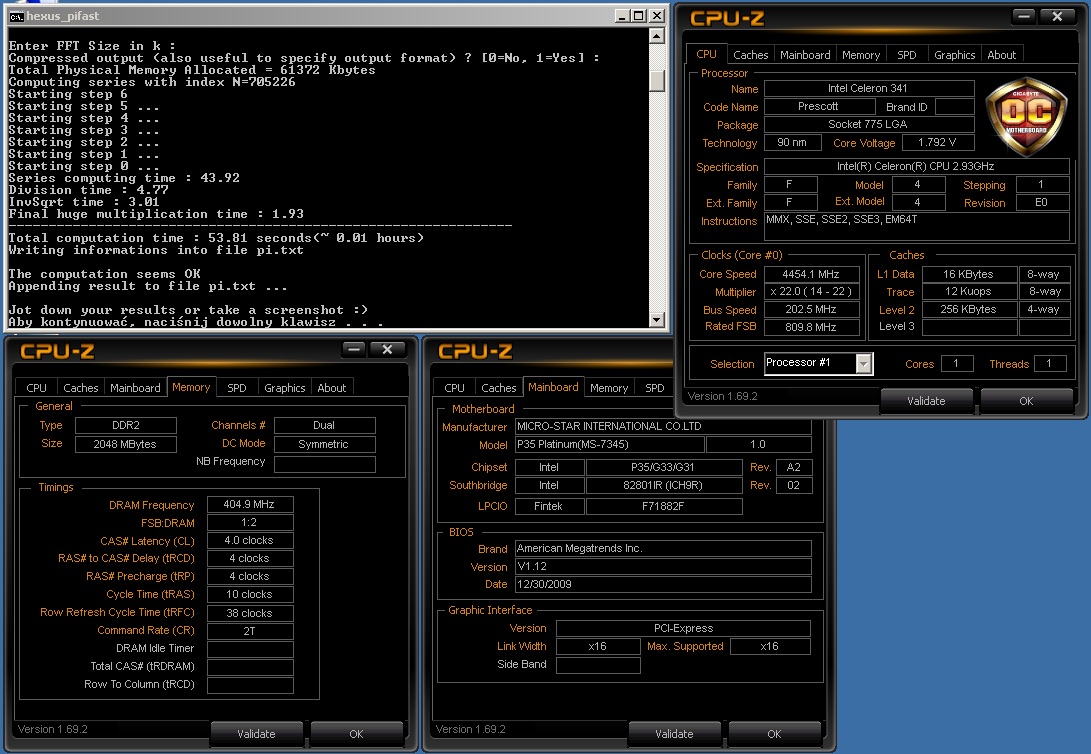The width and height of the screenshot is (1091, 754).
Task: Click the Core Voltage value 1.792 V
Action: coord(938,143)
